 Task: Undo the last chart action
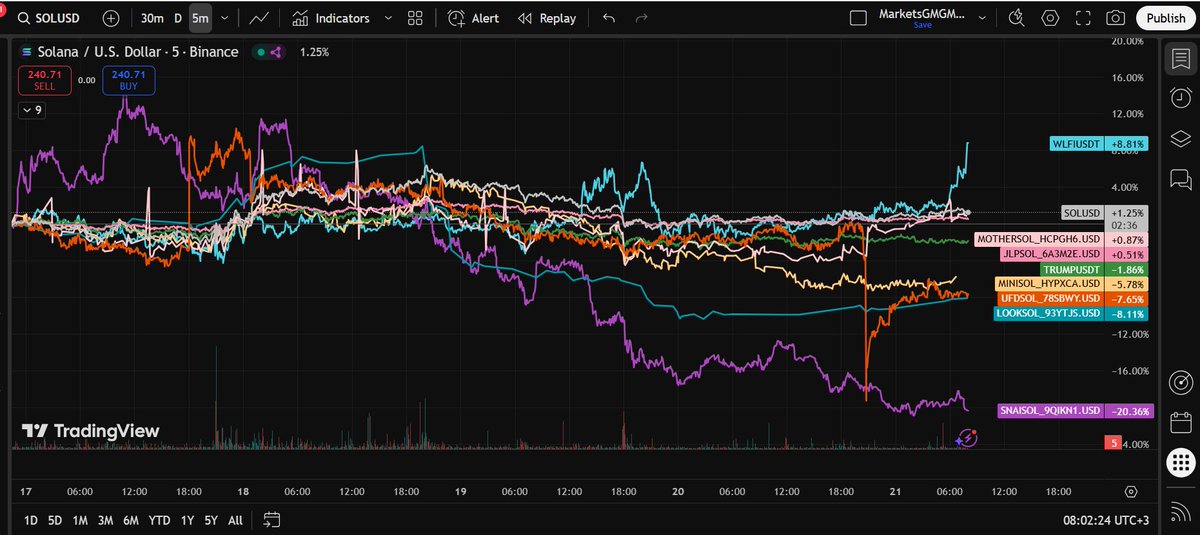(610, 18)
